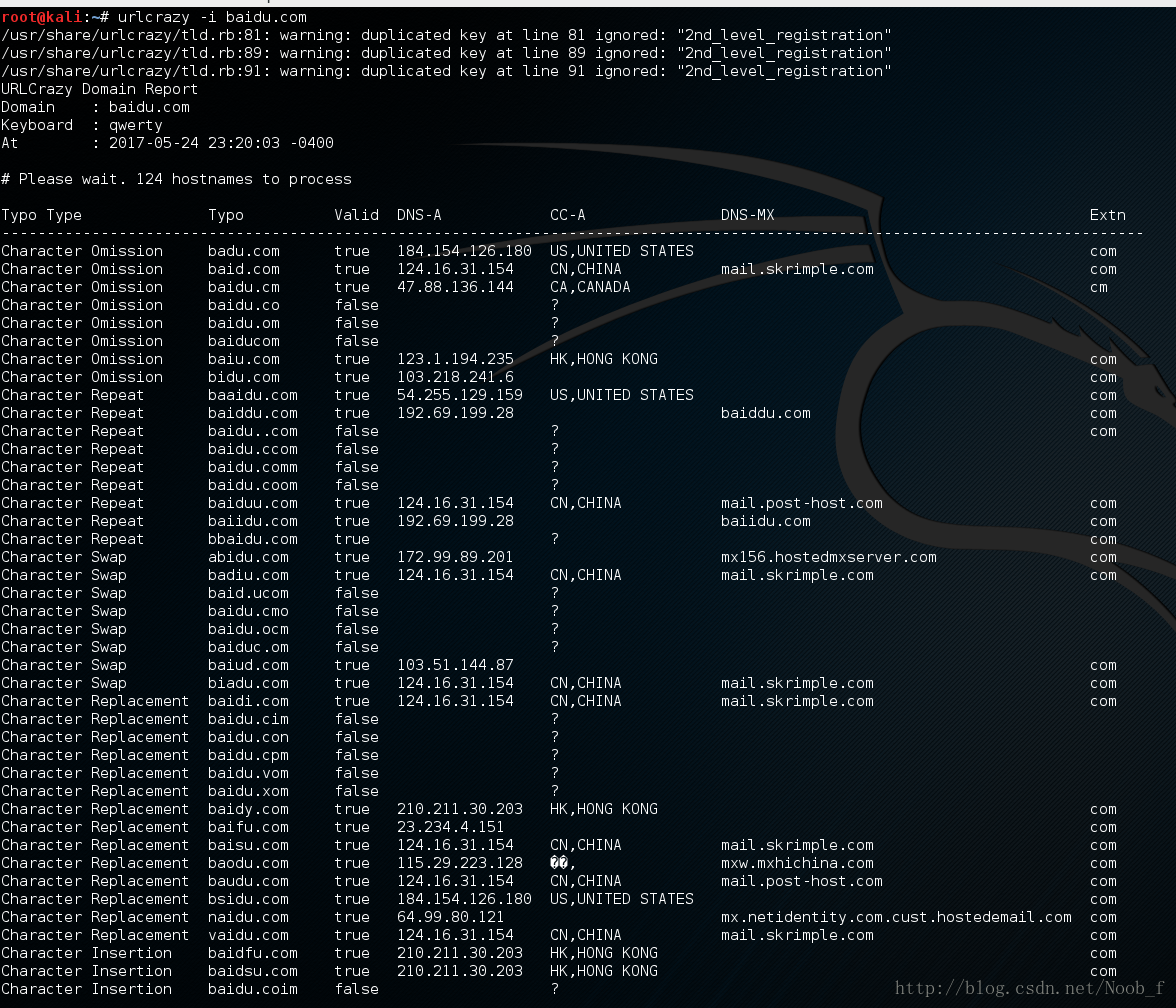This screenshot has height=1008, width=1176.
Task: Click the typo 'baudu.com'
Action: [x=248, y=880]
